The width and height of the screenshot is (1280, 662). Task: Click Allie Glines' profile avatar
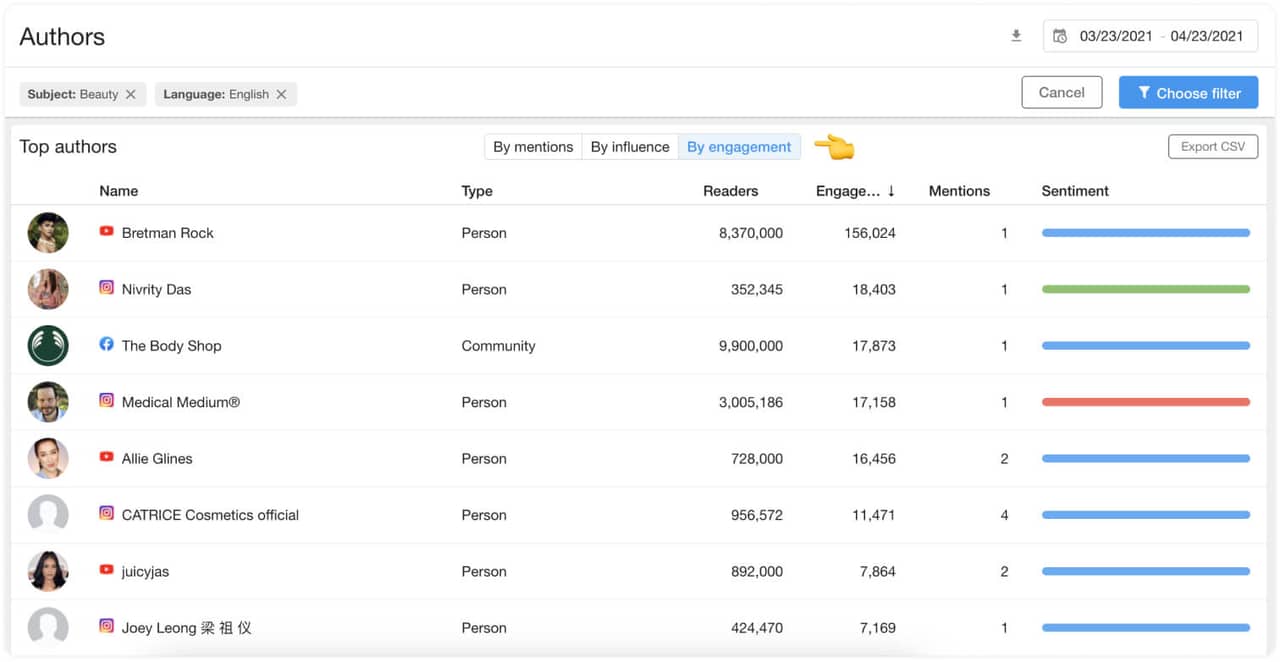[x=48, y=458]
